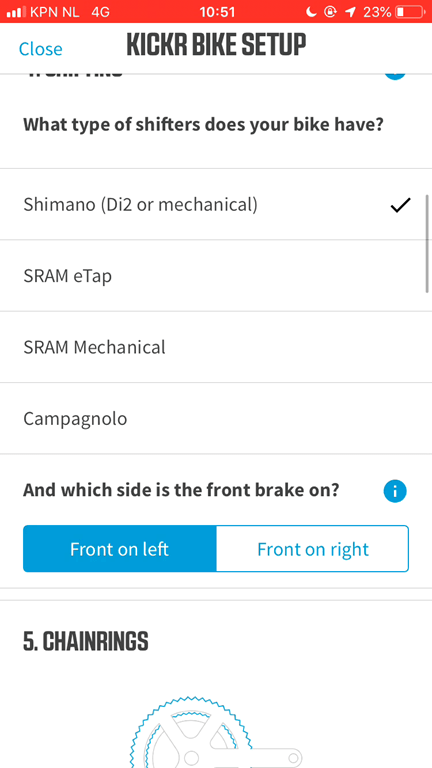Tap the vertical scrollbar indicator
This screenshot has height=768, width=432.
click(x=428, y=243)
